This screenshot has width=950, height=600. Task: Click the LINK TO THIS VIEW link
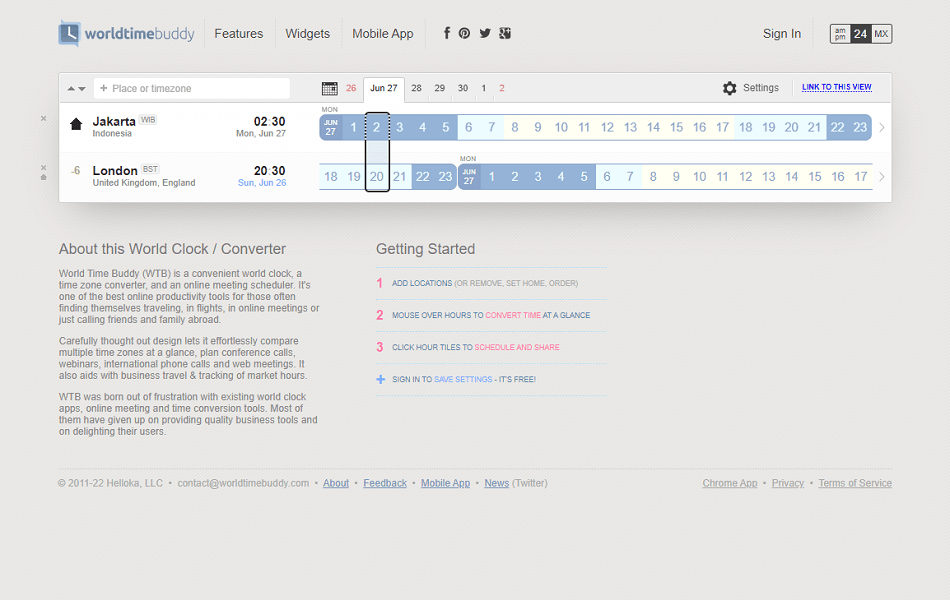click(837, 87)
